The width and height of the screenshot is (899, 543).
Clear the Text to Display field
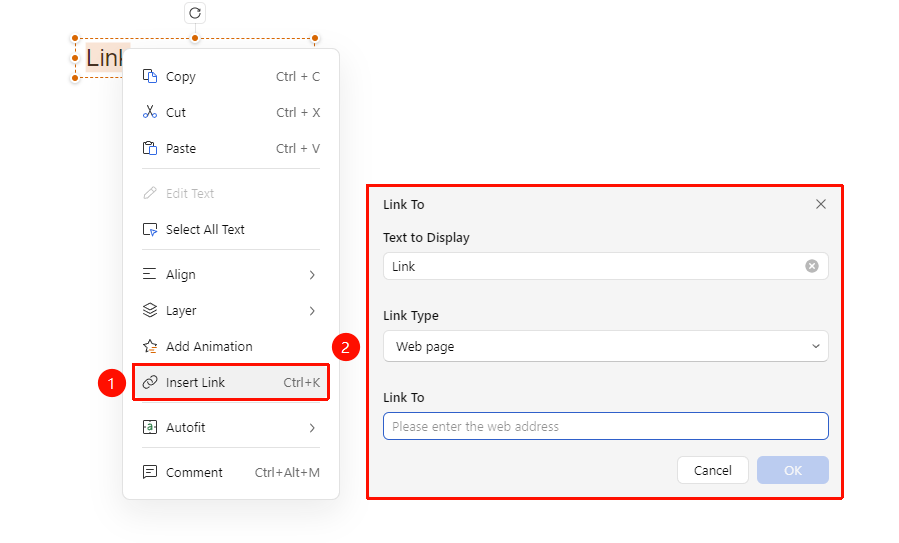click(812, 266)
